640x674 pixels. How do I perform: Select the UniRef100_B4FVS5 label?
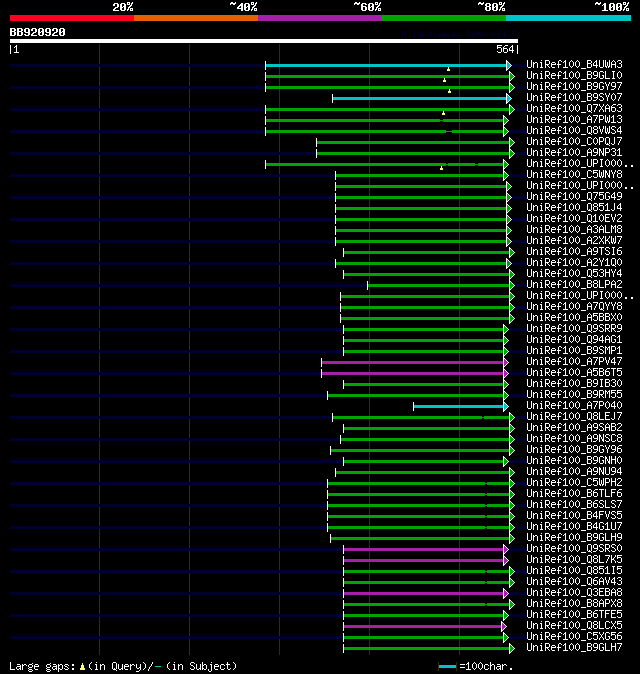574,515
